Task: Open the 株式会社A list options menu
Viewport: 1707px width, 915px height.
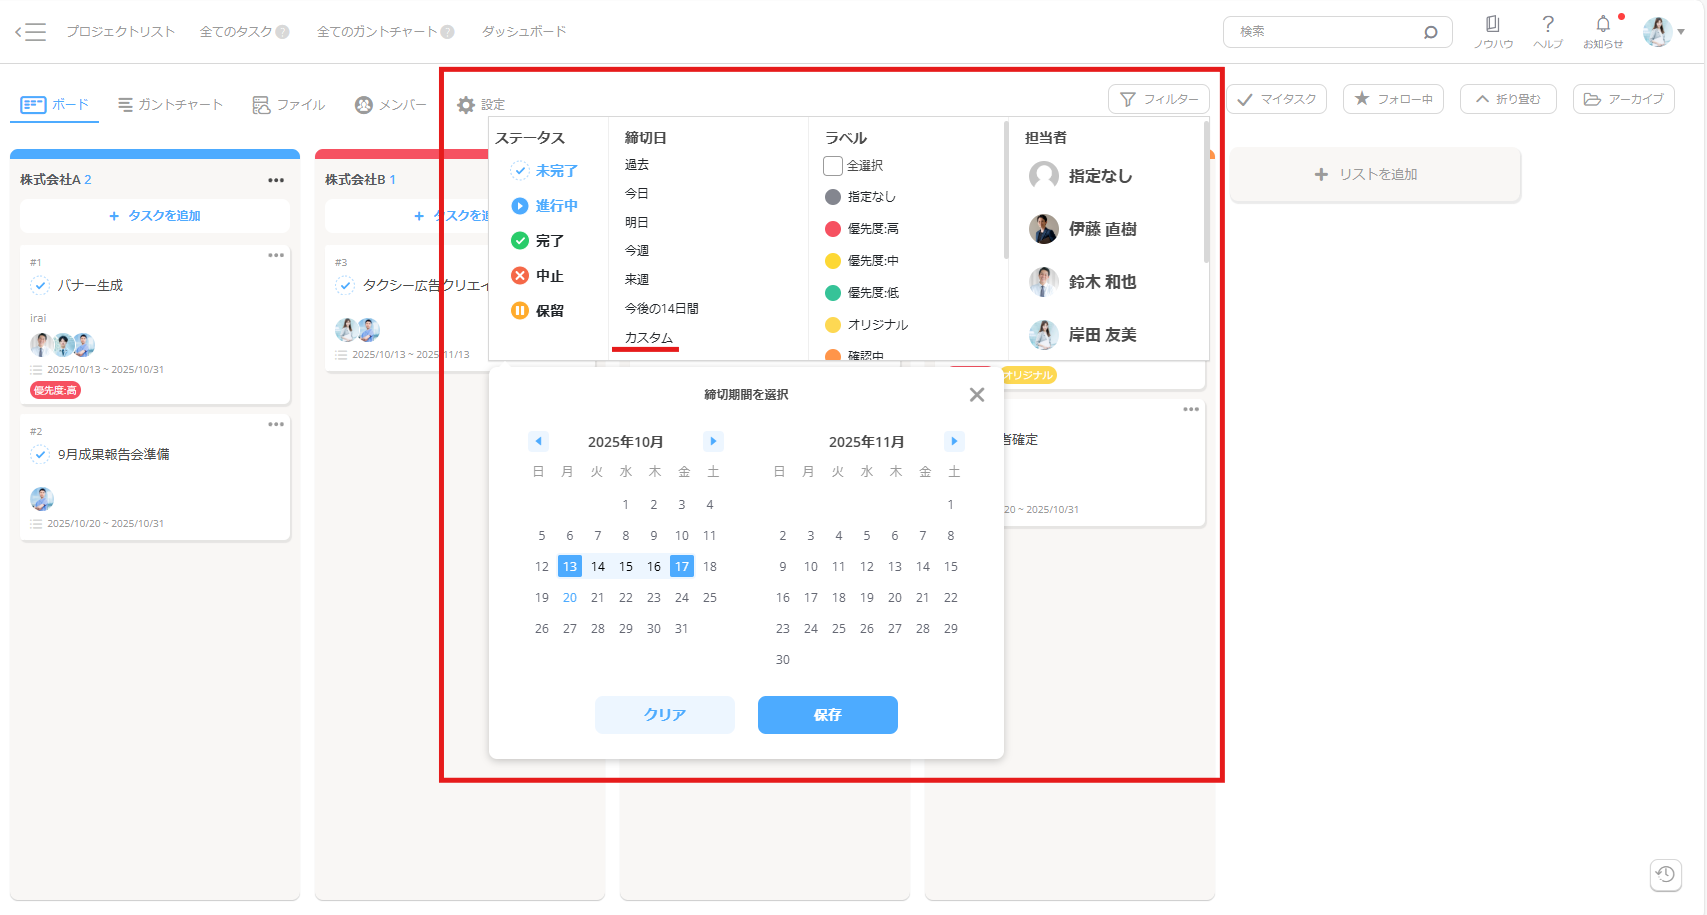Action: point(276,180)
